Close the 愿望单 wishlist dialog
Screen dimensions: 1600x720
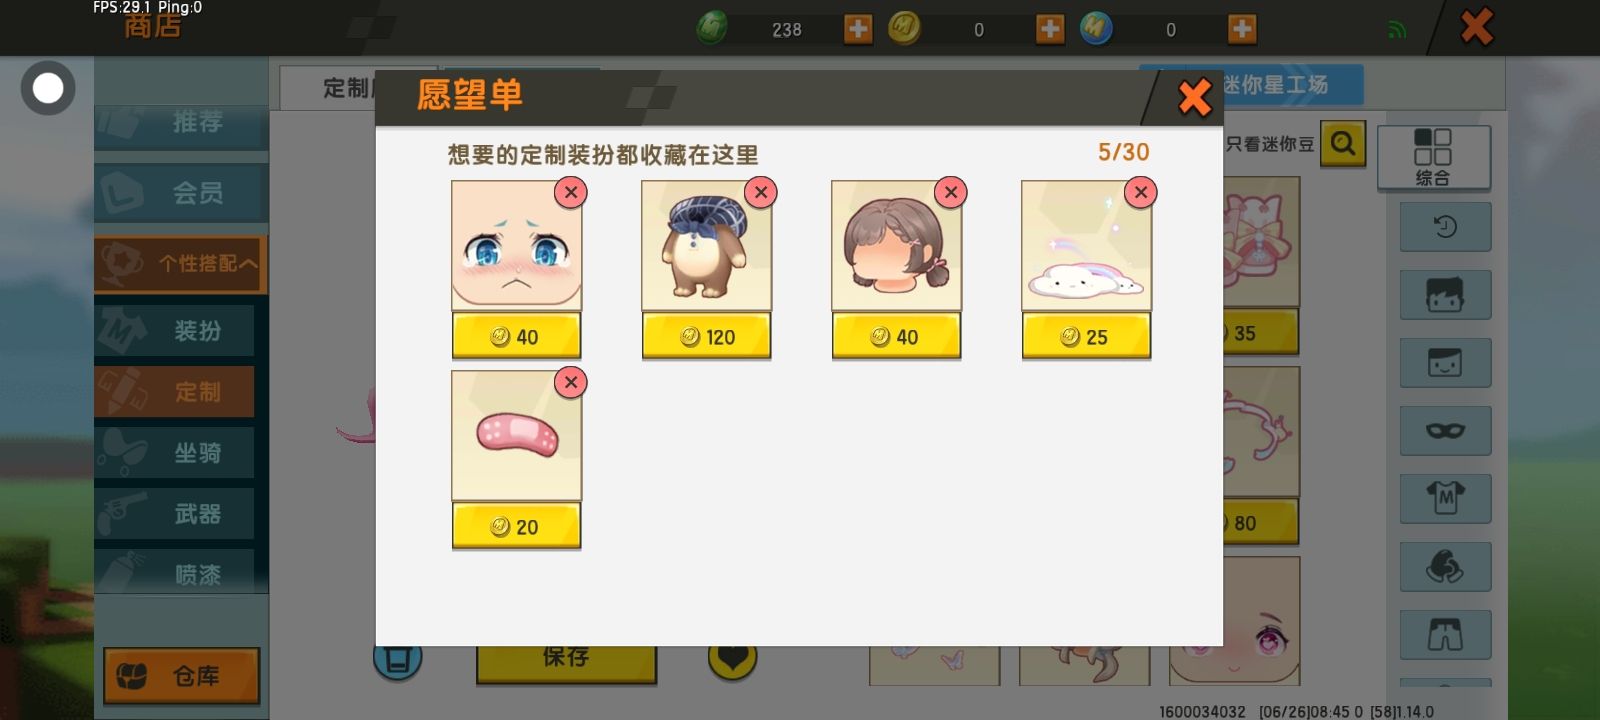coord(1194,98)
